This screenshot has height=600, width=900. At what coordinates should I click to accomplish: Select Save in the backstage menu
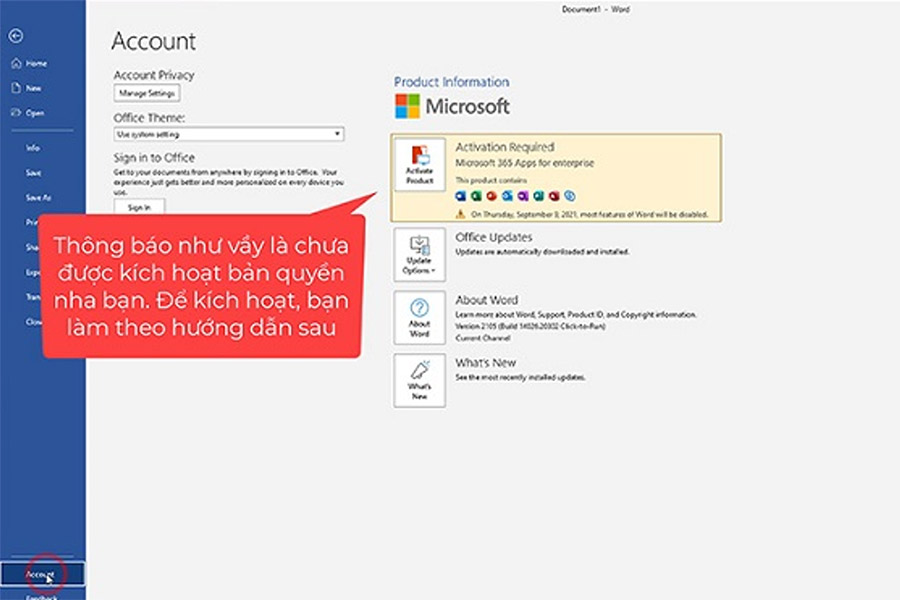click(x=33, y=172)
